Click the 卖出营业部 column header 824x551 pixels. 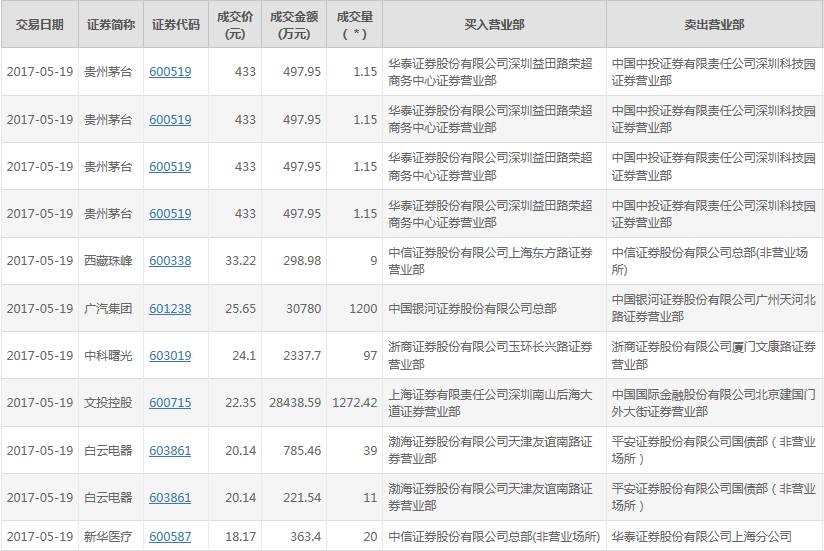coord(714,25)
